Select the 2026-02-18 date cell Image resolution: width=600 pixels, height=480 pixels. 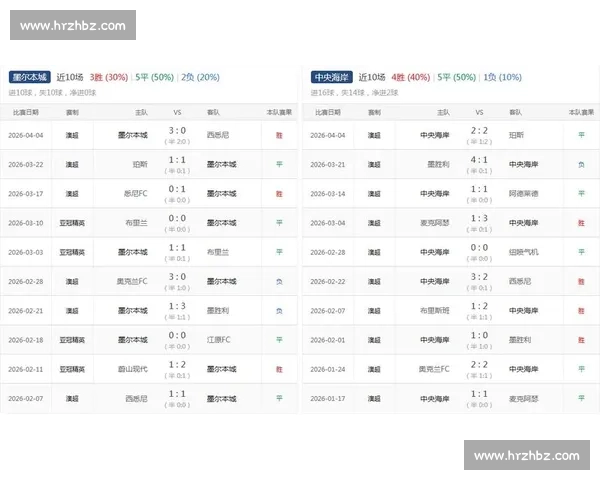pos(26,340)
